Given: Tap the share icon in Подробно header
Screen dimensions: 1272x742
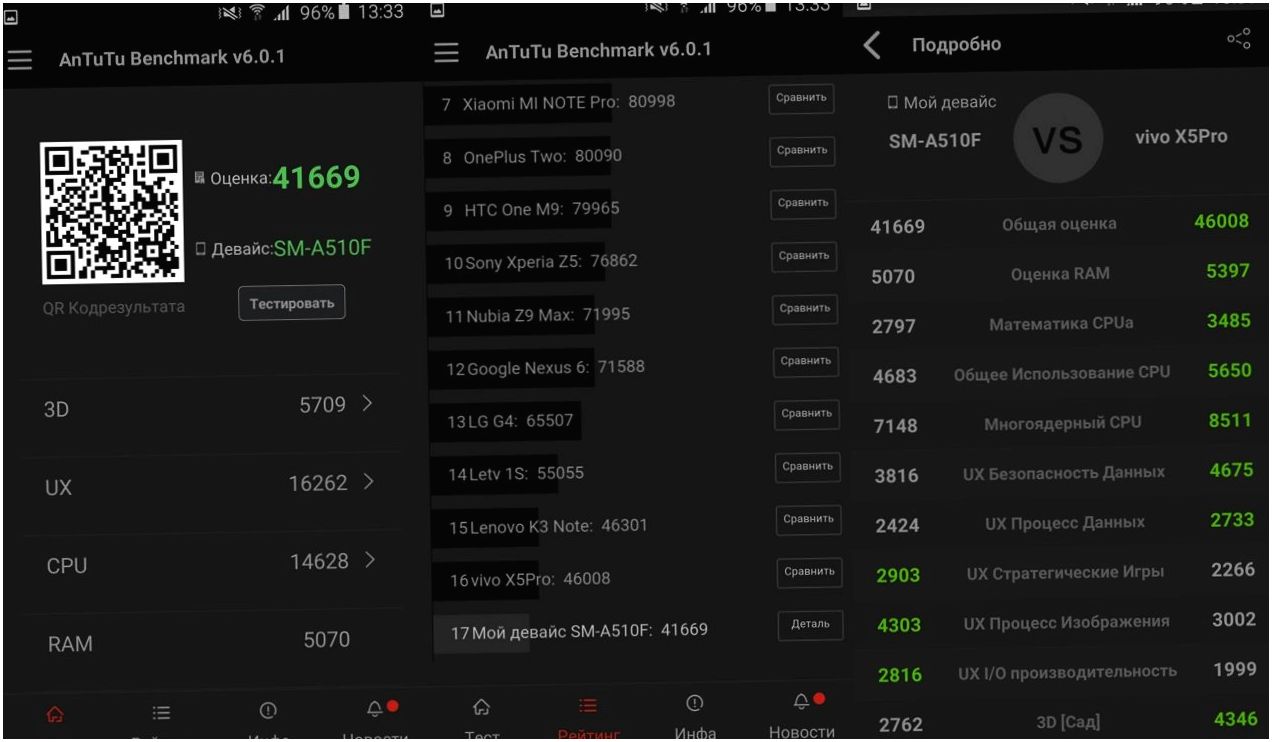Looking at the screenshot, I should point(1239,39).
